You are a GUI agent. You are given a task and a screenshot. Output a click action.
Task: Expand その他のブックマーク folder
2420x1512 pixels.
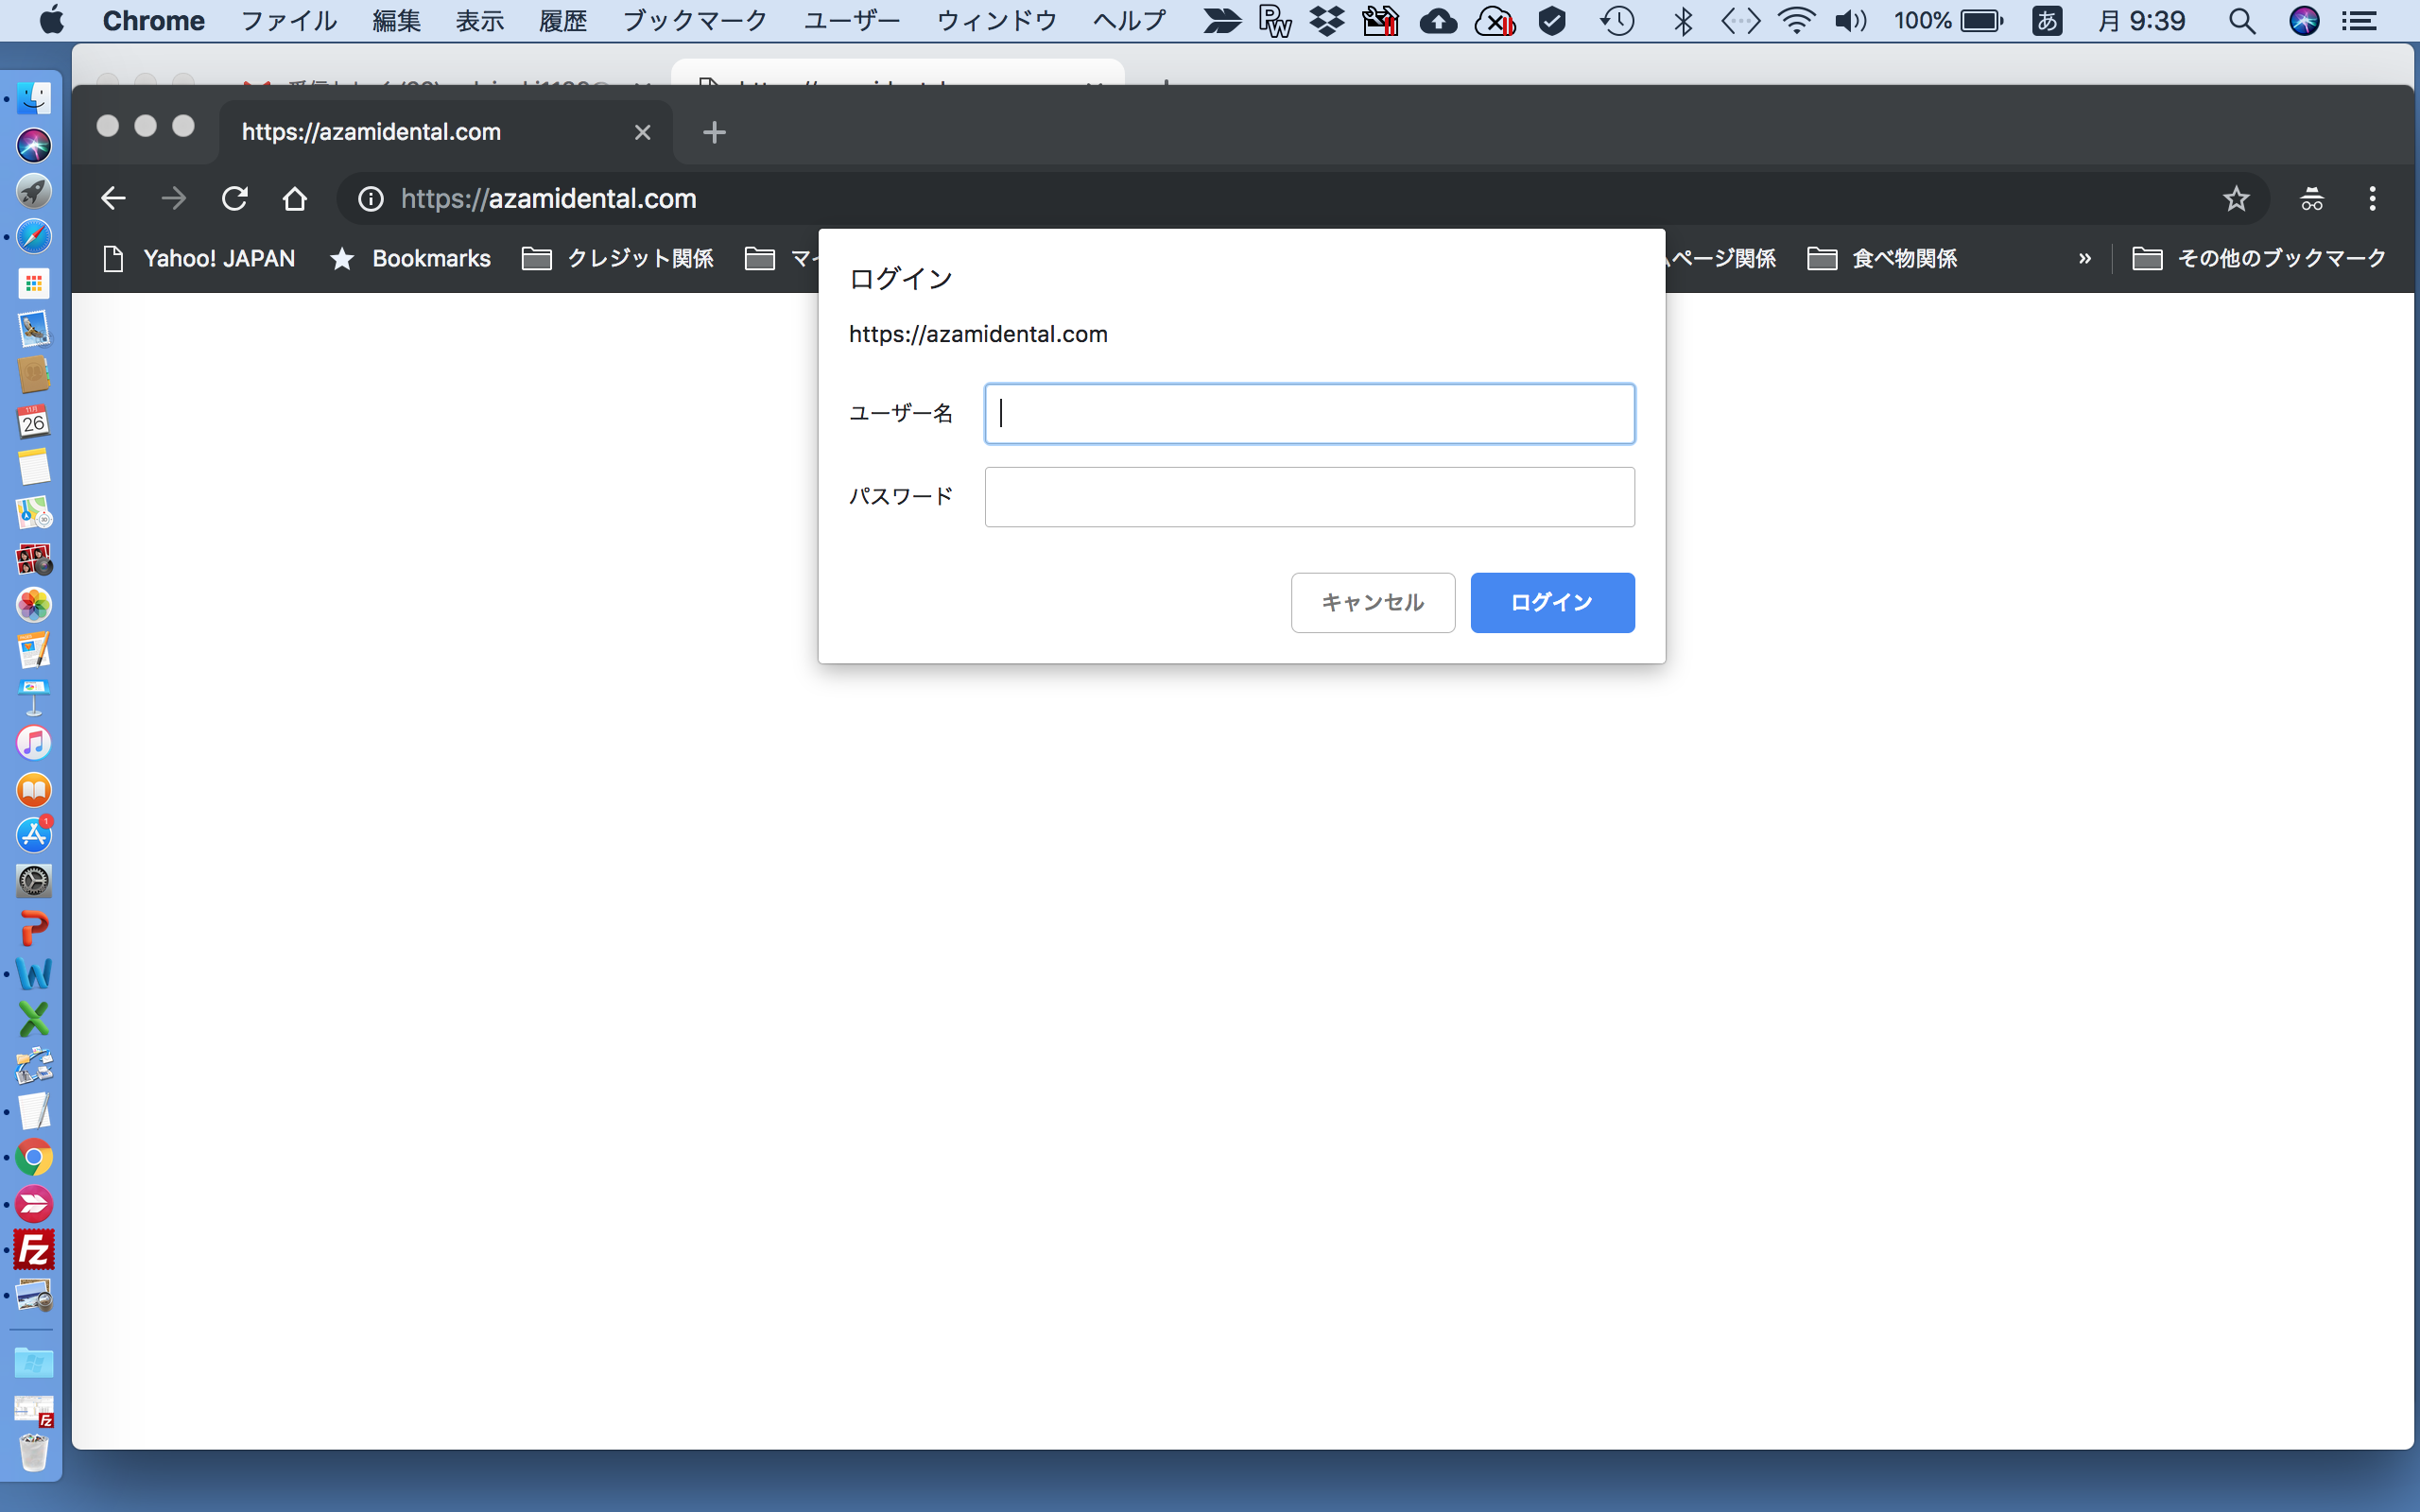(2258, 259)
